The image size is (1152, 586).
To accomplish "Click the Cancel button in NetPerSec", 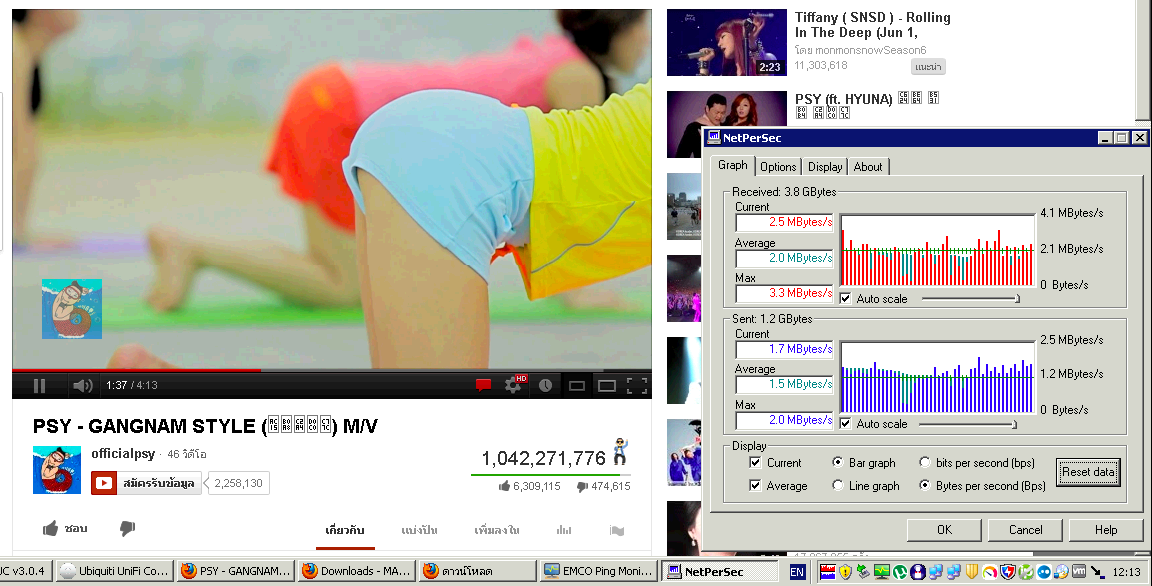I will [1025, 530].
